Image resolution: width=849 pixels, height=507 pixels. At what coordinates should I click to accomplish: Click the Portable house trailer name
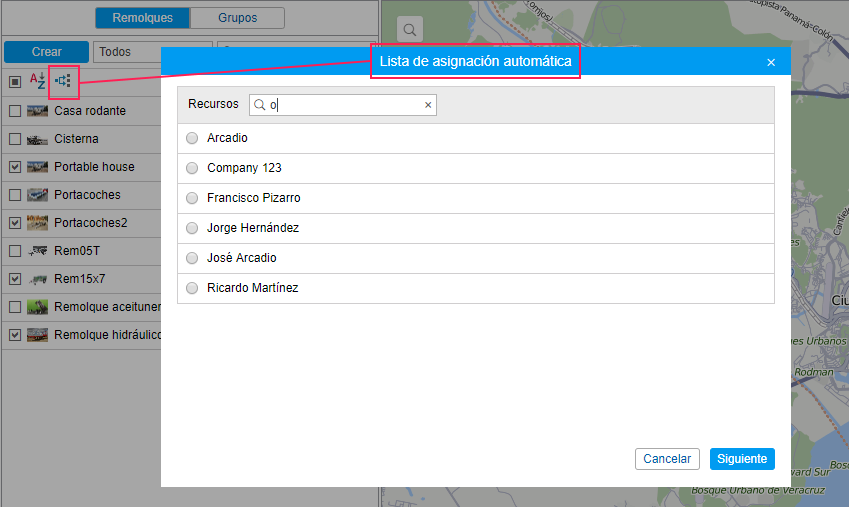94,167
